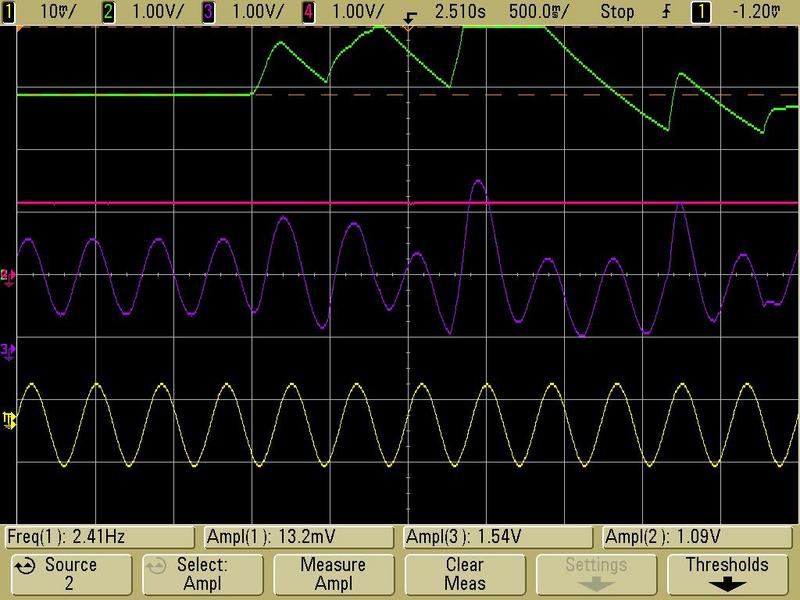
Task: Open the Select: Ampl measurement selector
Action: pos(202,573)
